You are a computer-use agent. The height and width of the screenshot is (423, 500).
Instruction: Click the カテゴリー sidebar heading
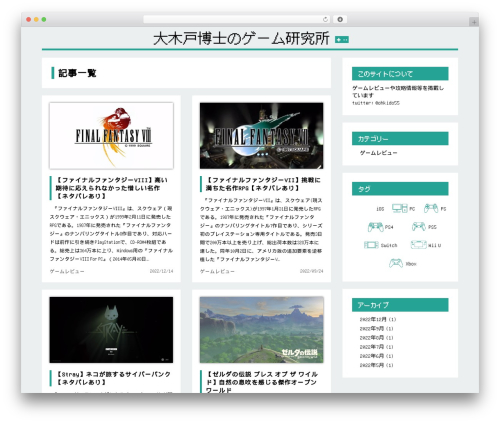point(400,139)
